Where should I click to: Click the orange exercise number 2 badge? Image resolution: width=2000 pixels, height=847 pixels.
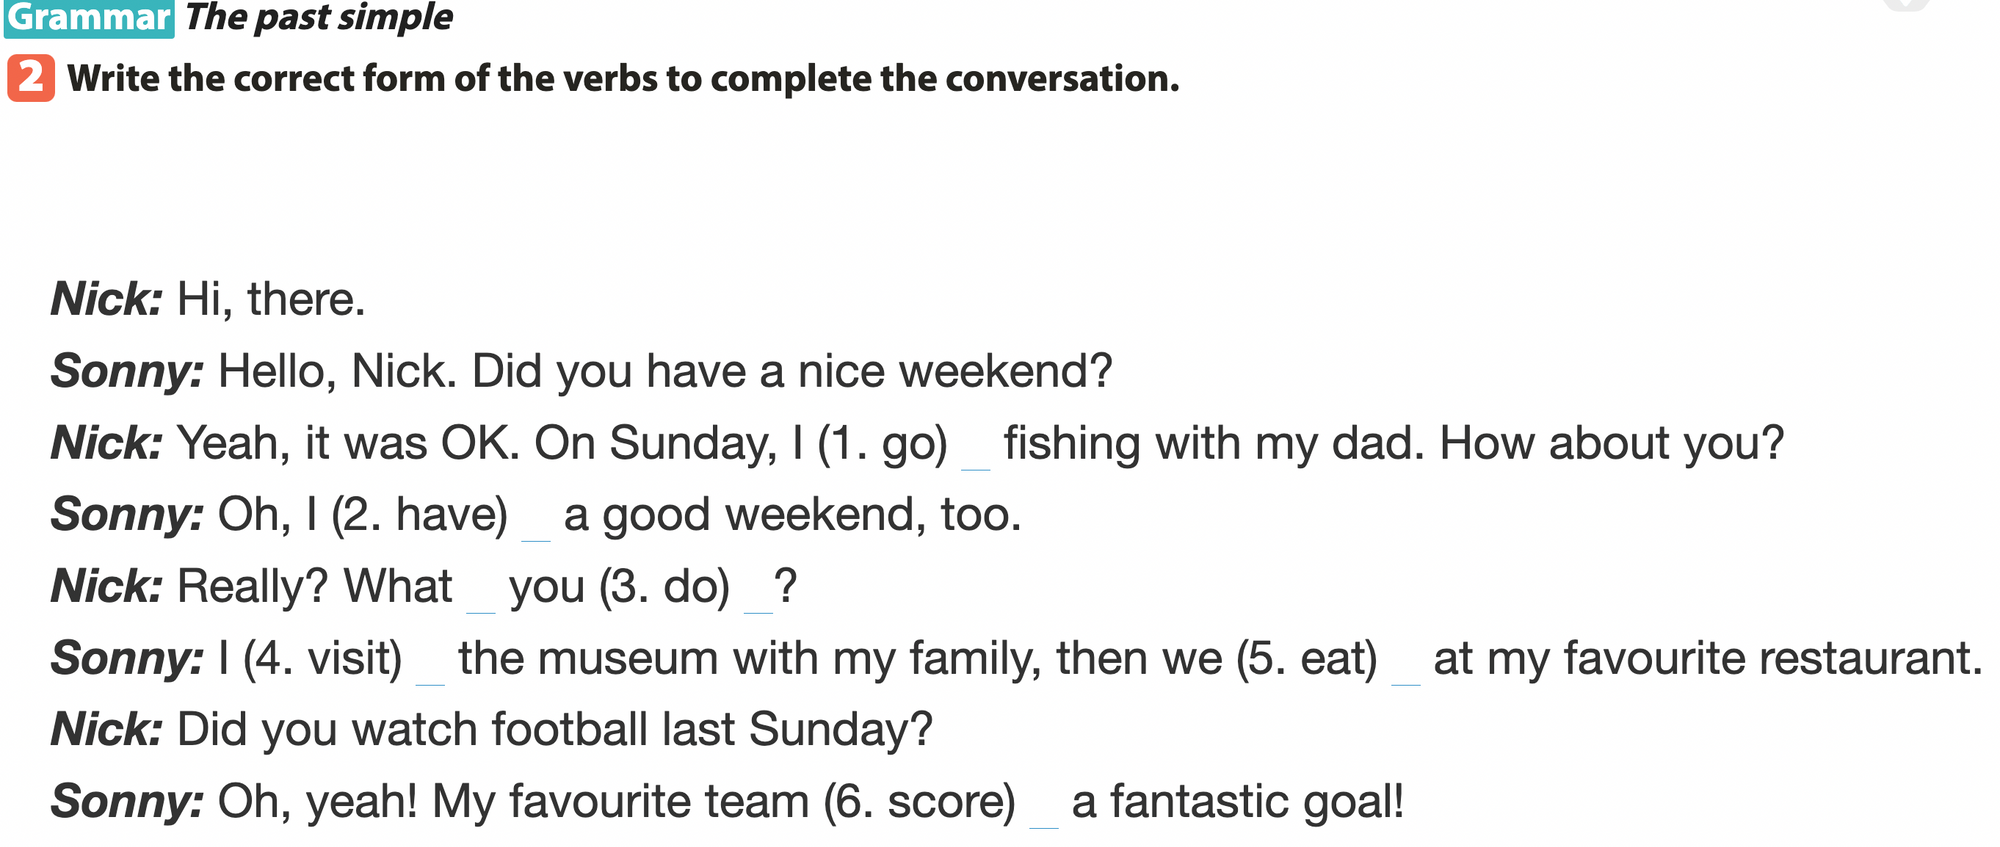[31, 78]
